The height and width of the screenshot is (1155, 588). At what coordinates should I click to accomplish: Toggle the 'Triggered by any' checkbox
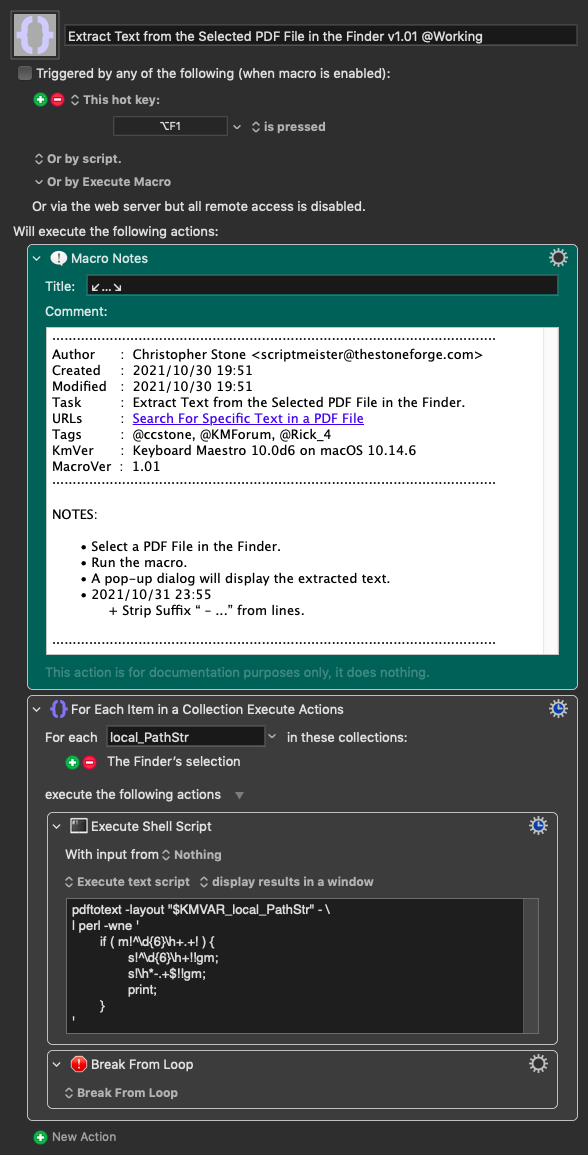point(26,73)
